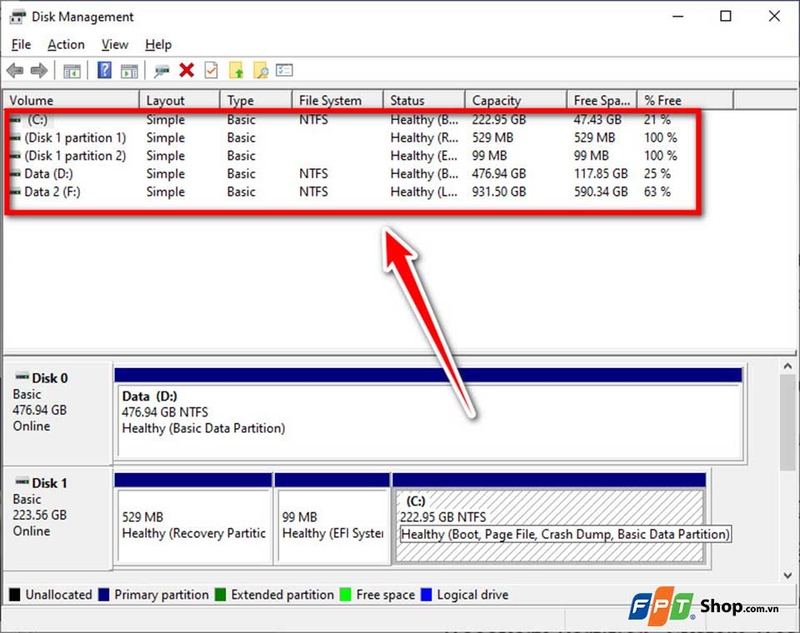800x633 pixels.
Task: Click the blue Logical drive legend swatch
Action: pos(426,595)
